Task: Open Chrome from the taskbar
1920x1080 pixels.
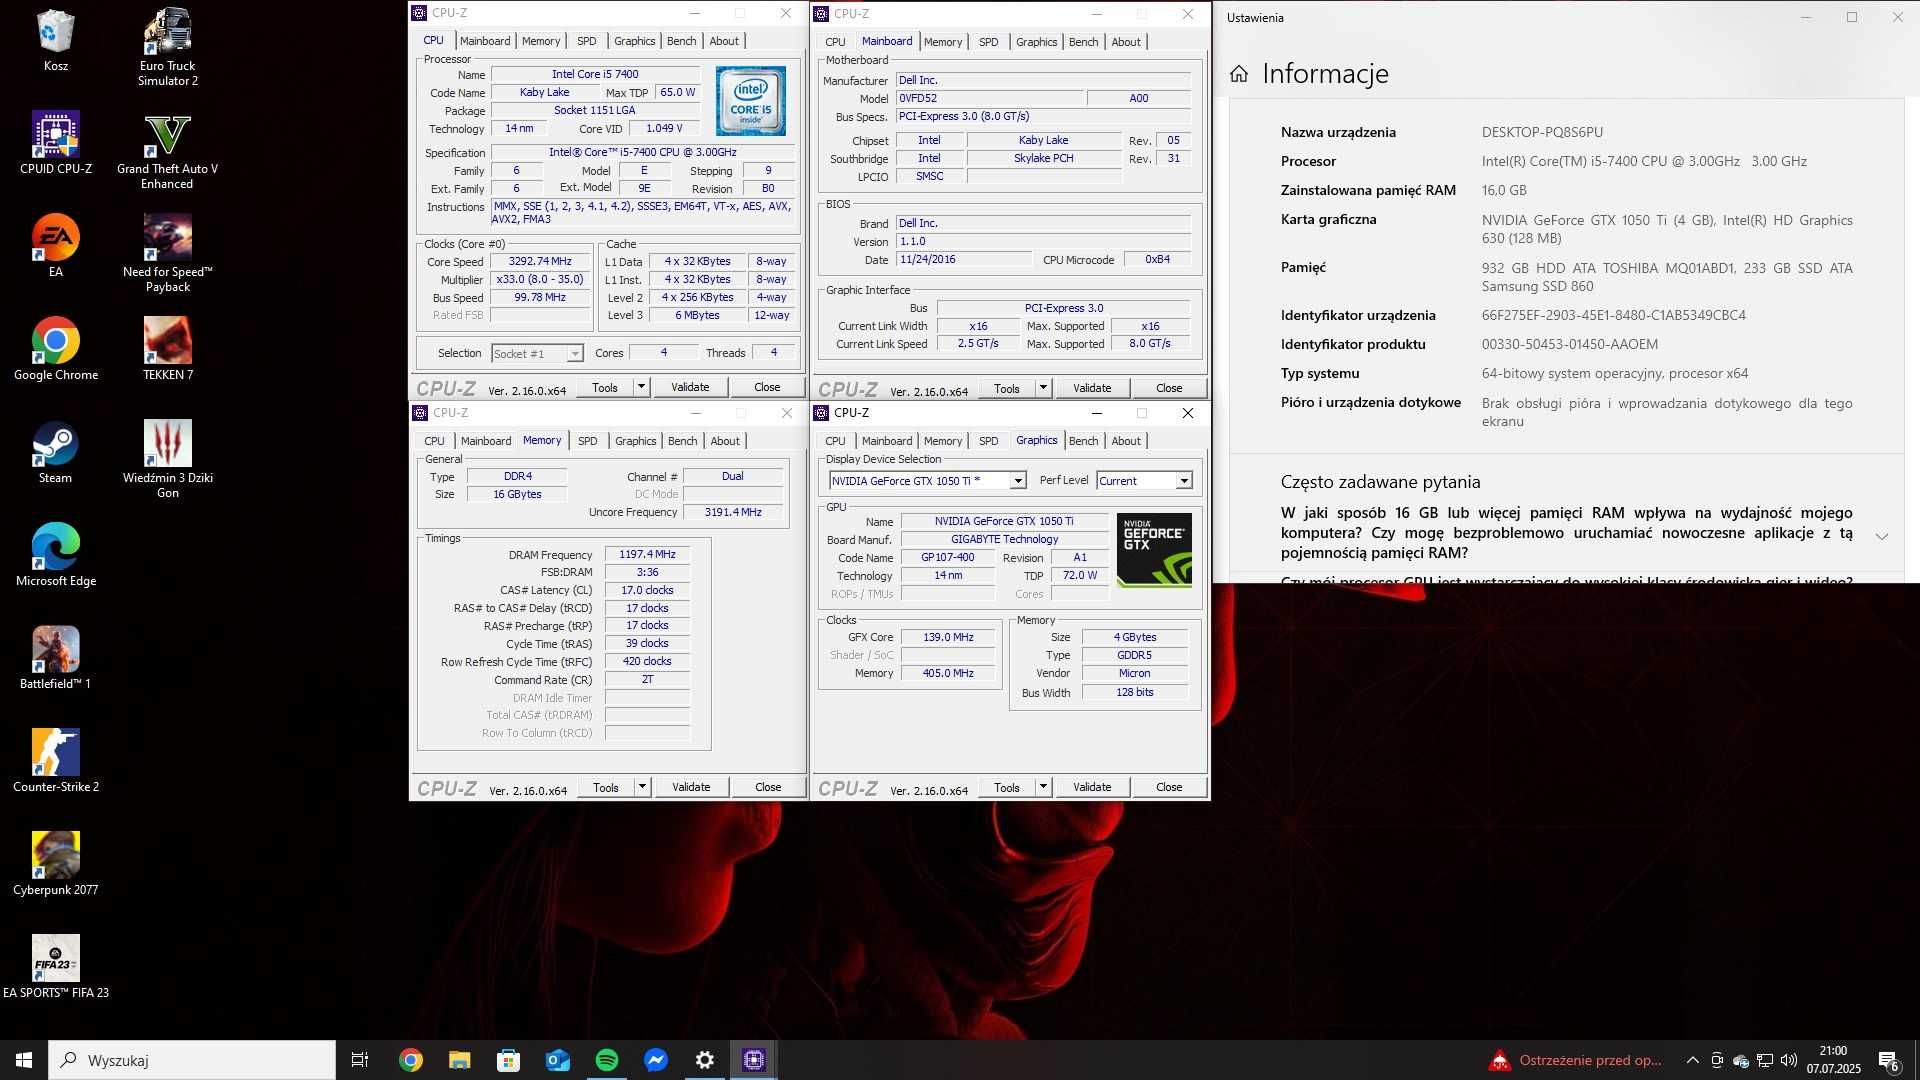Action: coord(411,1060)
